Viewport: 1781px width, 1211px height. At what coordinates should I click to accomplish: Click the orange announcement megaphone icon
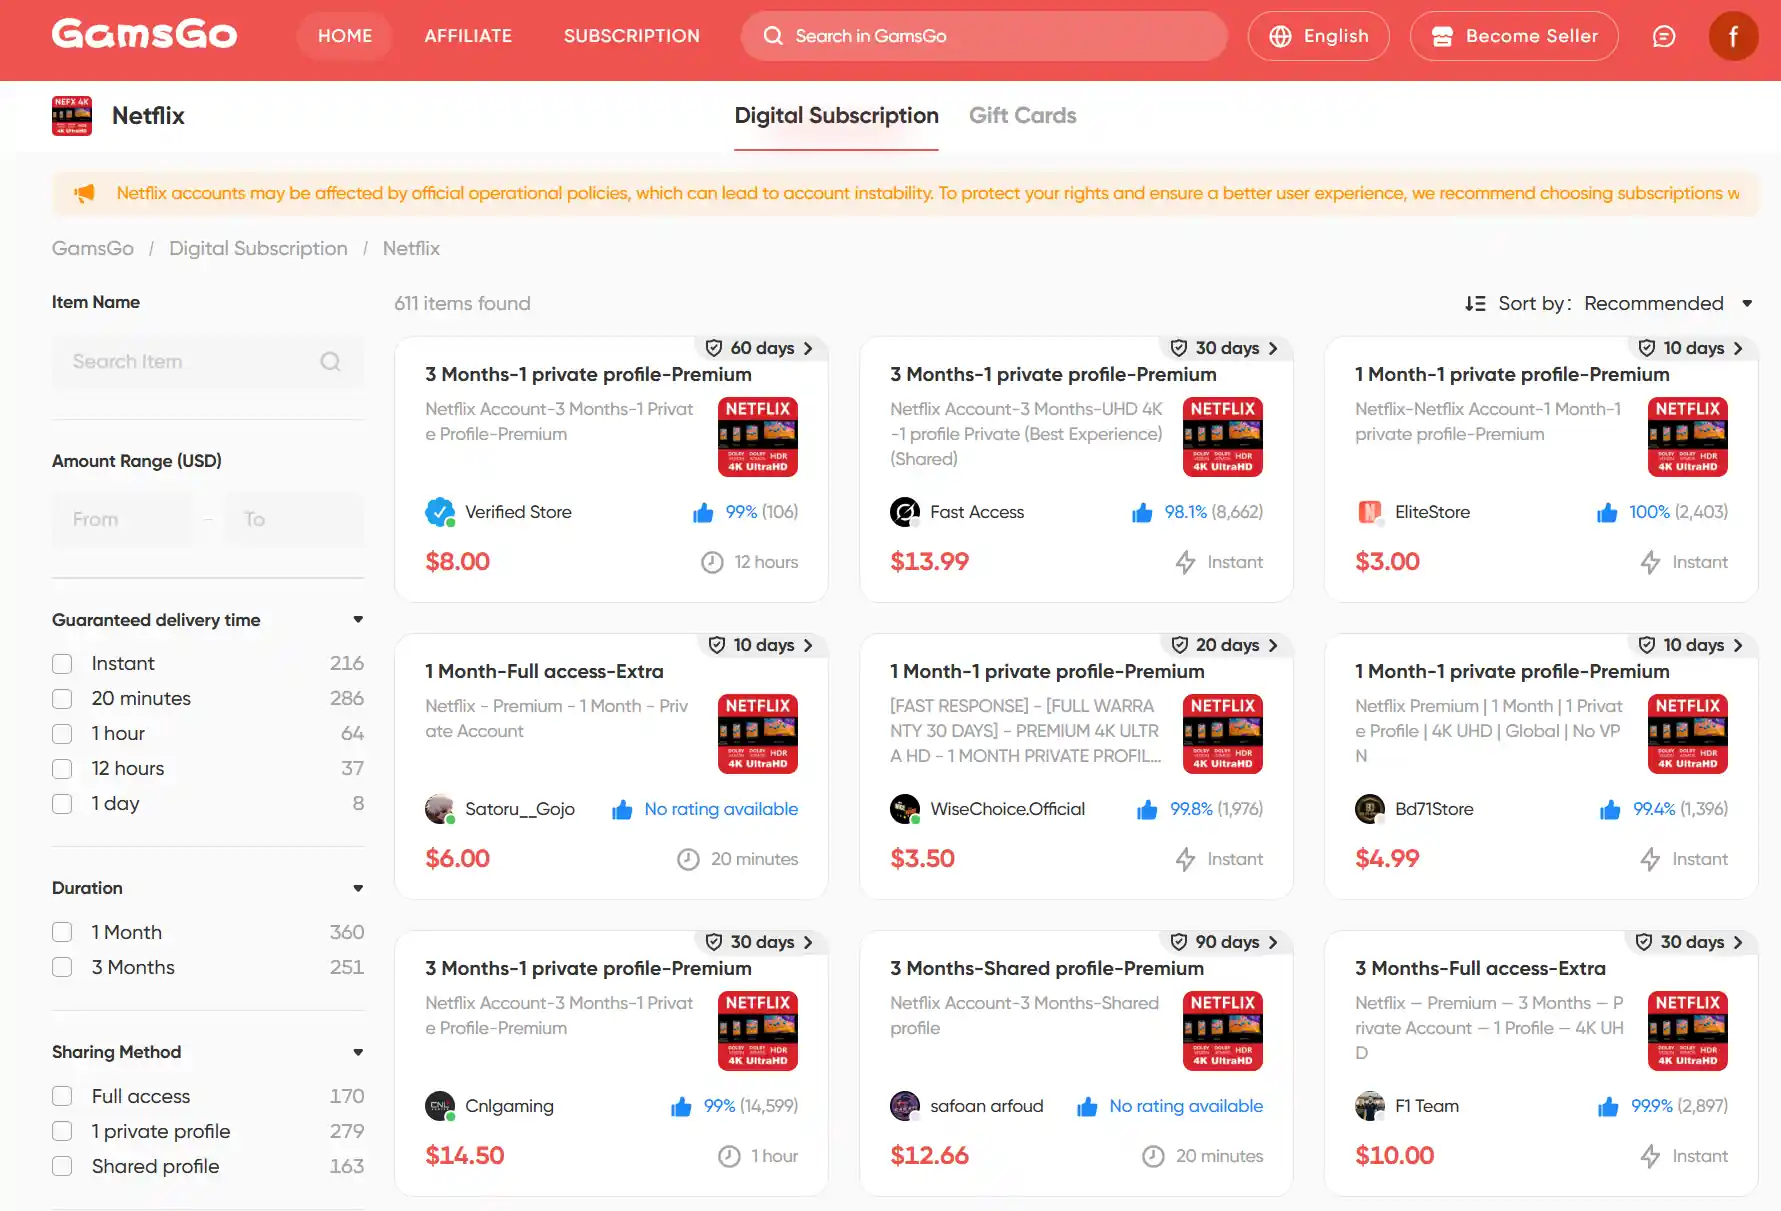[x=85, y=193]
